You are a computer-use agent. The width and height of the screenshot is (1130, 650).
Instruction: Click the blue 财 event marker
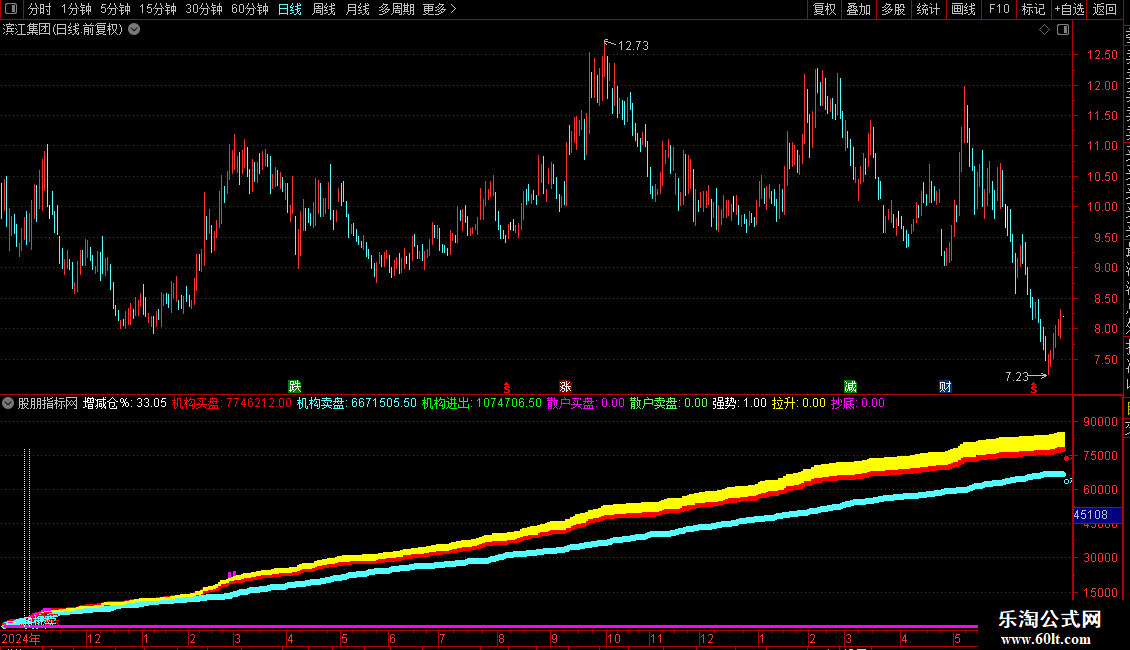coord(946,387)
